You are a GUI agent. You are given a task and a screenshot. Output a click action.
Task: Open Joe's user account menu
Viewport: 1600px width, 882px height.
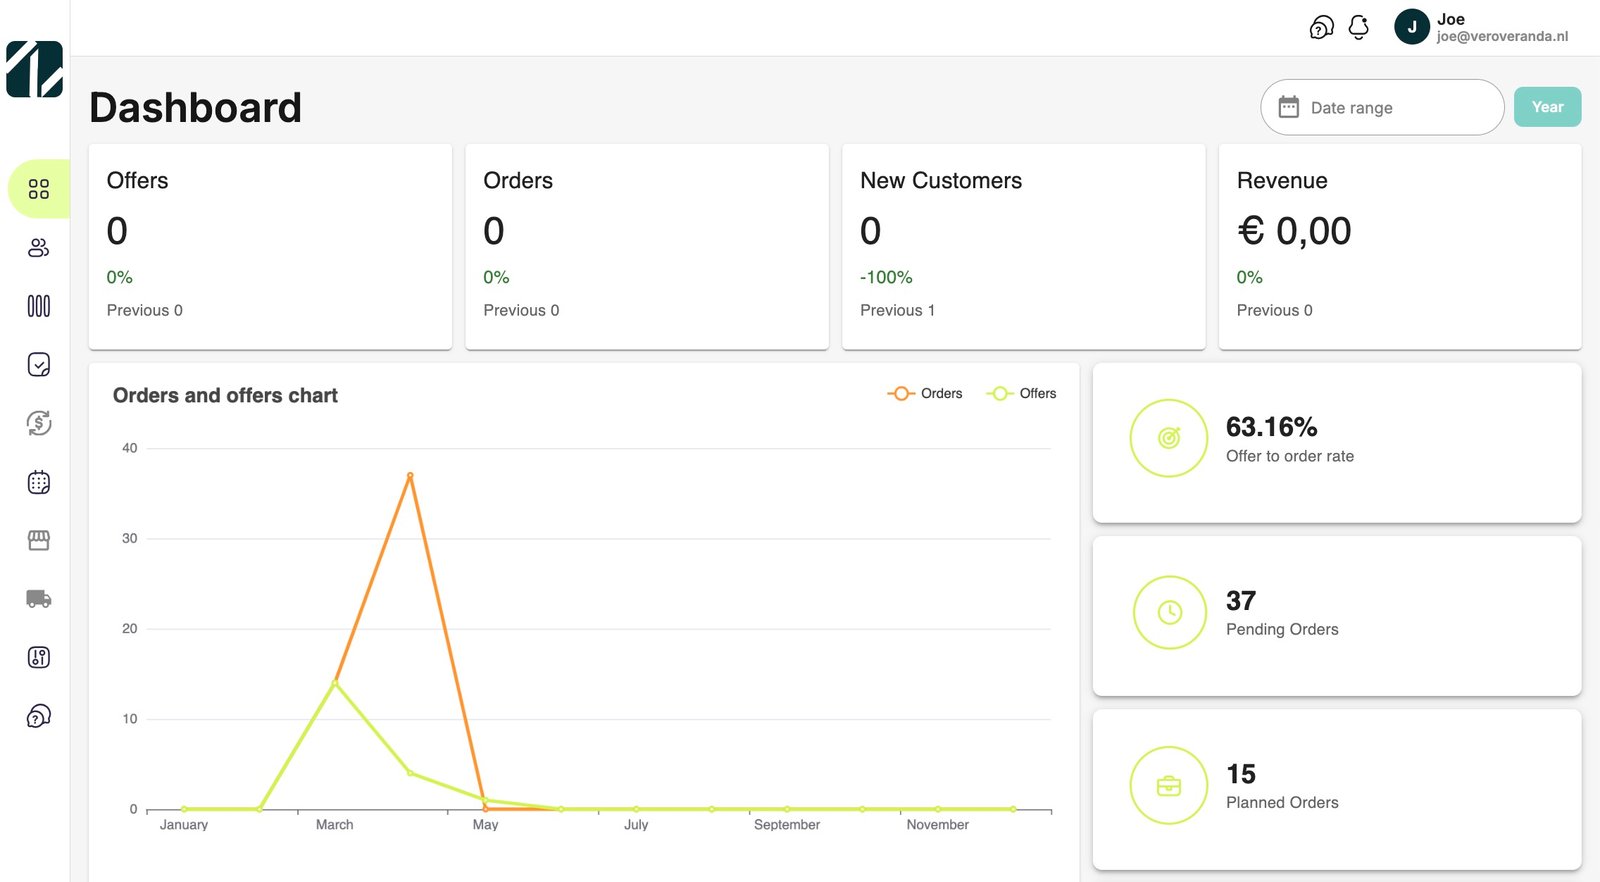point(1481,27)
